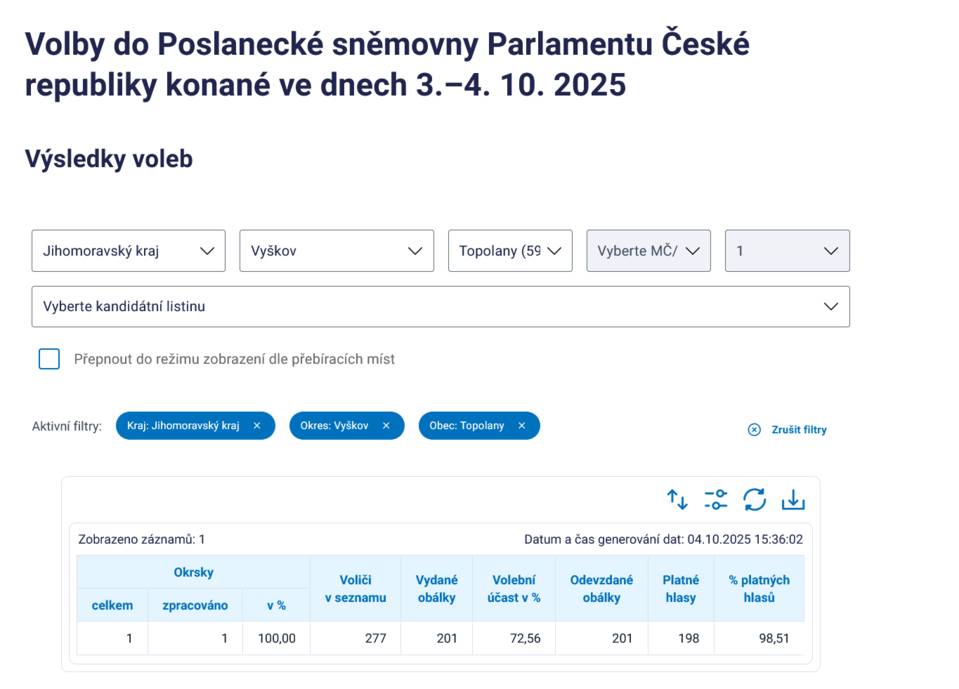This screenshot has width=959, height=689.
Task: Expand the Vyškov district dropdown
Action: tap(336, 251)
